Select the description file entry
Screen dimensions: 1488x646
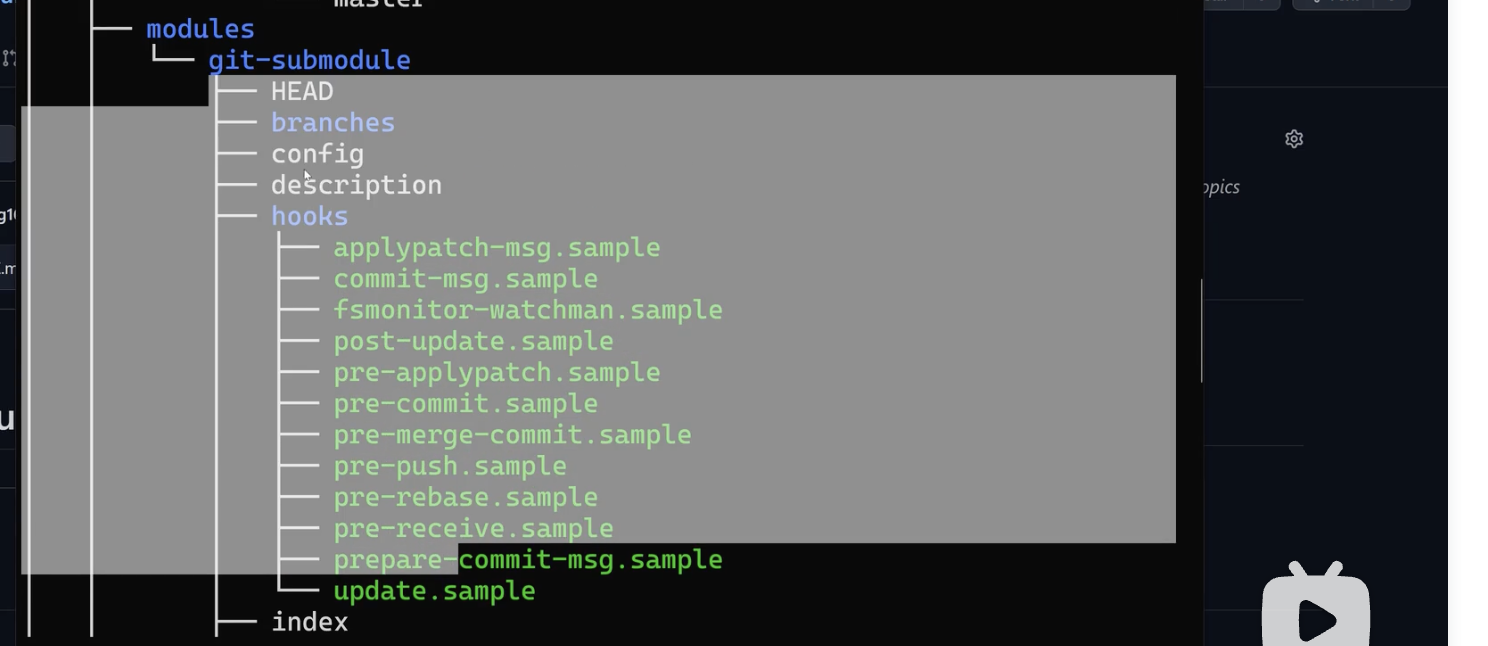click(356, 185)
